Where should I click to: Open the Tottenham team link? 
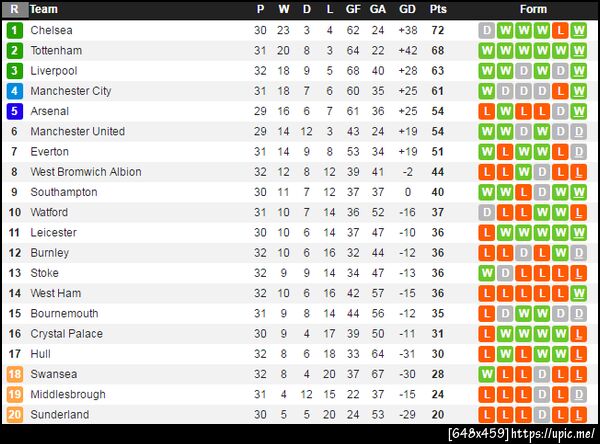coord(57,50)
